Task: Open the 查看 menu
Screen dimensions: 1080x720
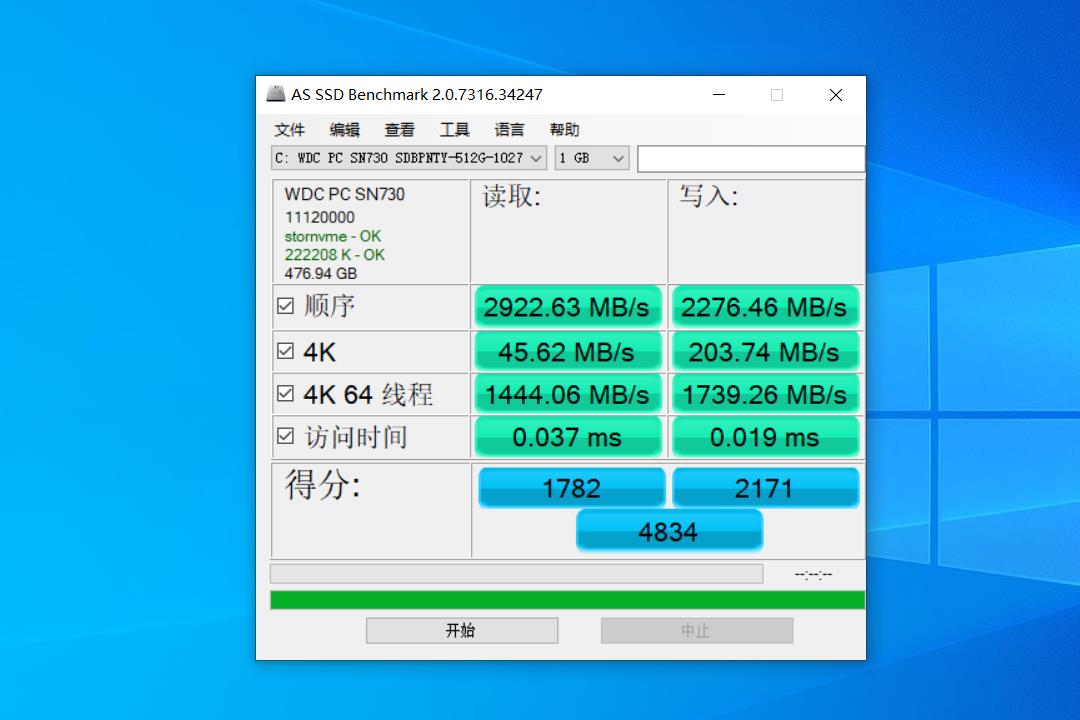Action: click(399, 129)
